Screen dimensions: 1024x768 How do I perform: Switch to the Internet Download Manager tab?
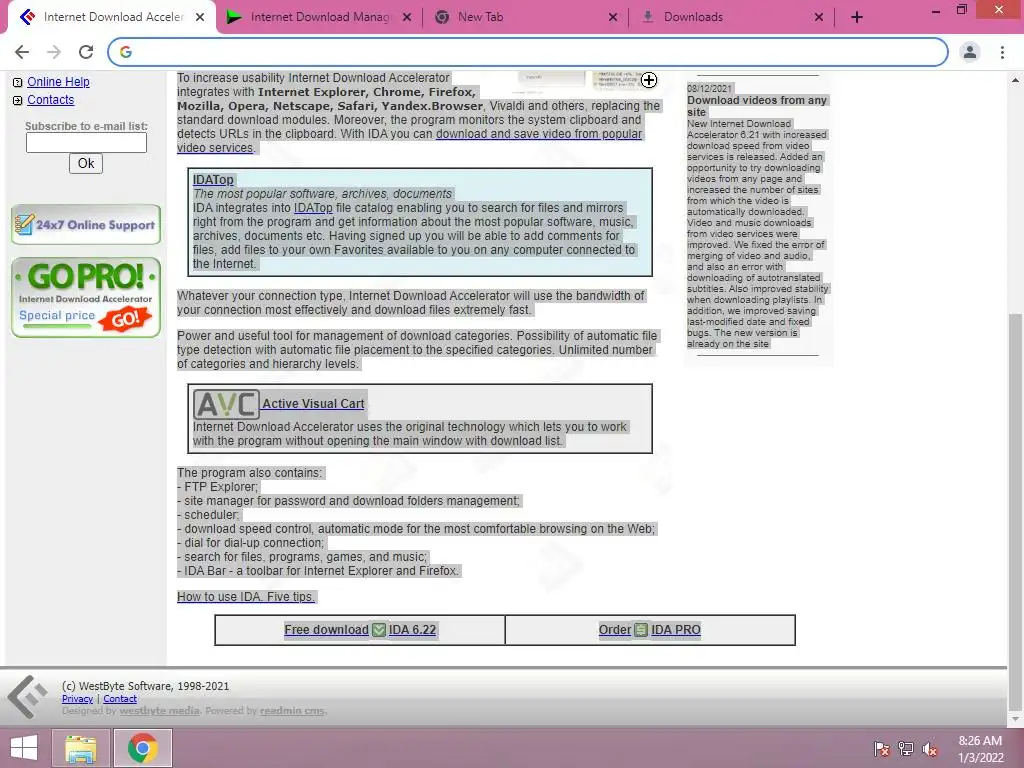(x=318, y=17)
